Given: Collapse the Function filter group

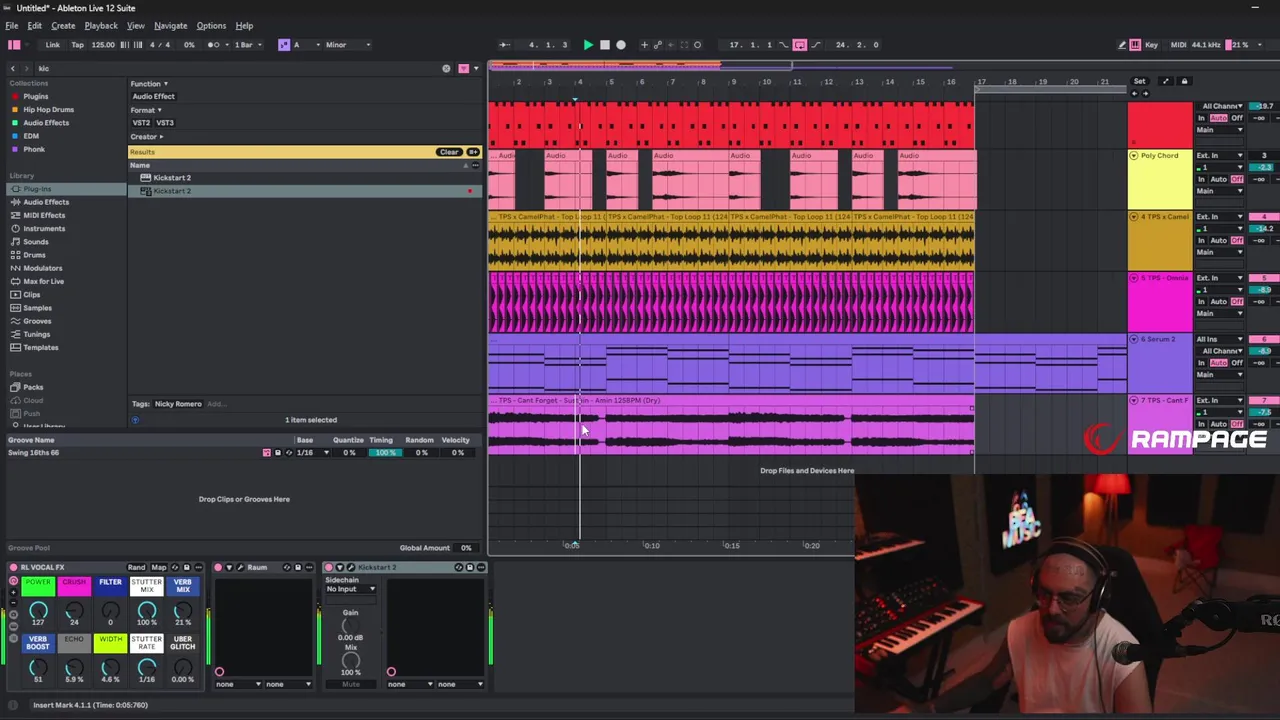Looking at the screenshot, I should (x=149, y=84).
